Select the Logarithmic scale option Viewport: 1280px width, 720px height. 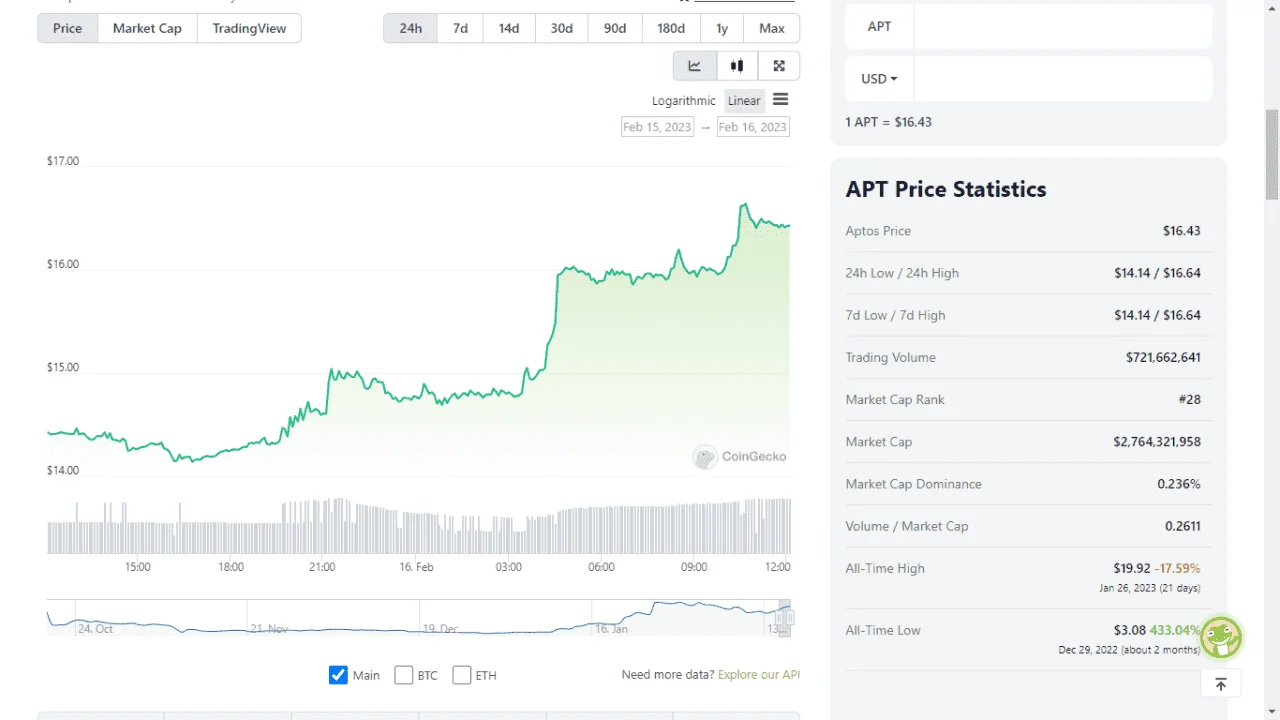click(x=684, y=101)
